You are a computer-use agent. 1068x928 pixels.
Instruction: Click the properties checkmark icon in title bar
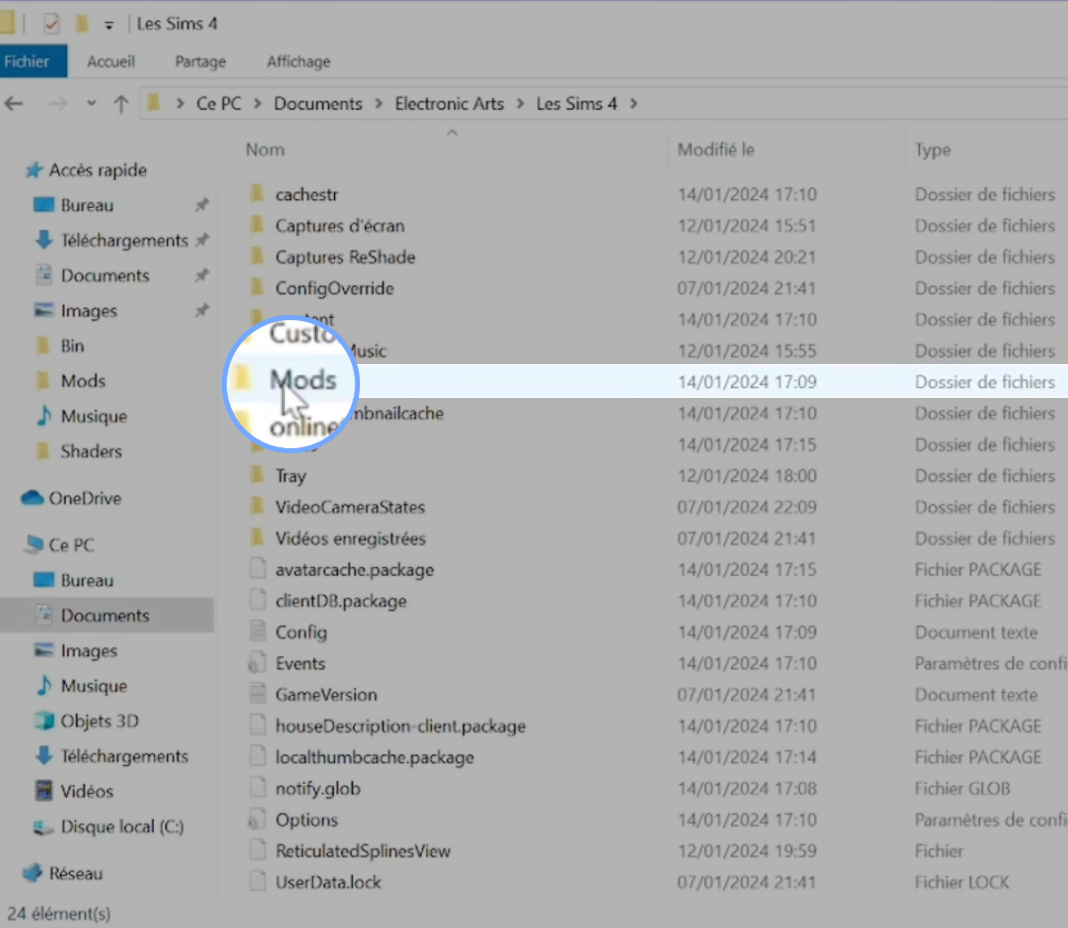(x=51, y=24)
